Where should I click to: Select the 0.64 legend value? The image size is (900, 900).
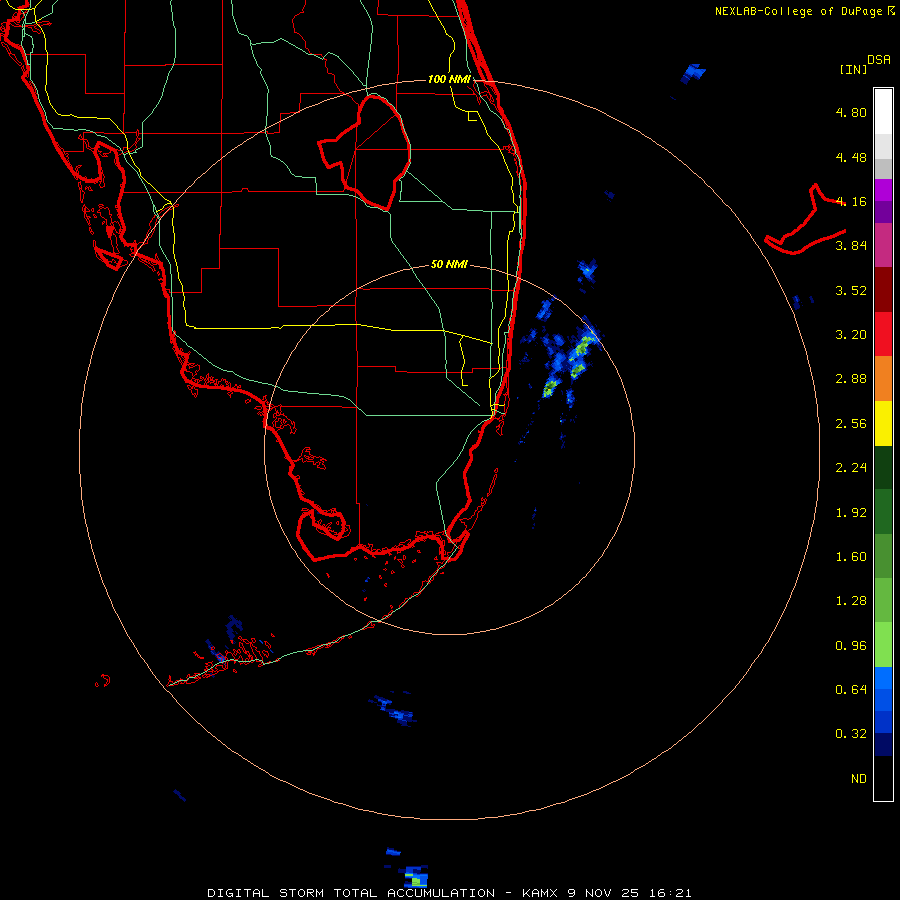(x=851, y=689)
